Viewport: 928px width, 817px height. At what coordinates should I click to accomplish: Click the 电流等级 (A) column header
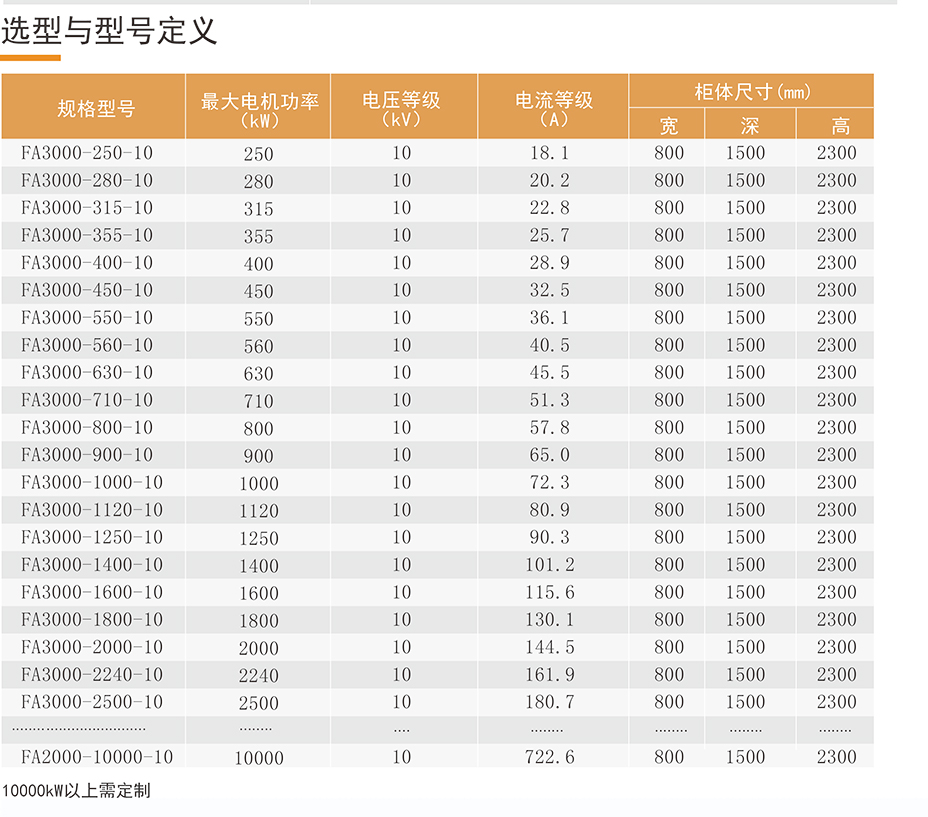click(x=554, y=108)
